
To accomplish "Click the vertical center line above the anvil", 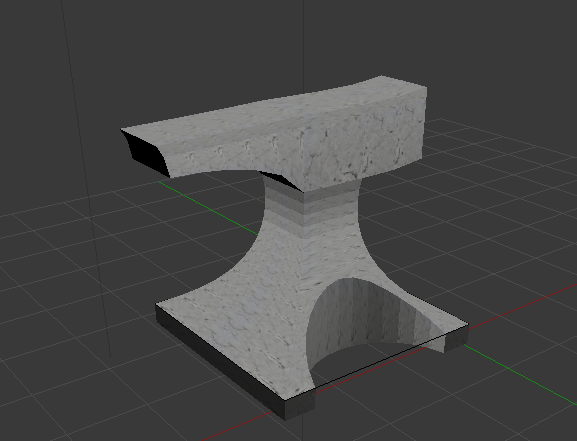I will click(303, 46).
